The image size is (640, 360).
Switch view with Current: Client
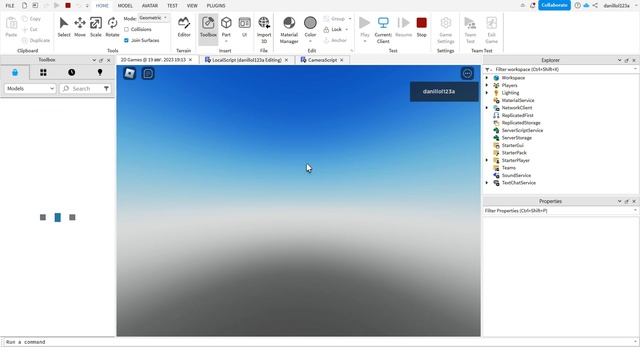[x=383, y=30]
